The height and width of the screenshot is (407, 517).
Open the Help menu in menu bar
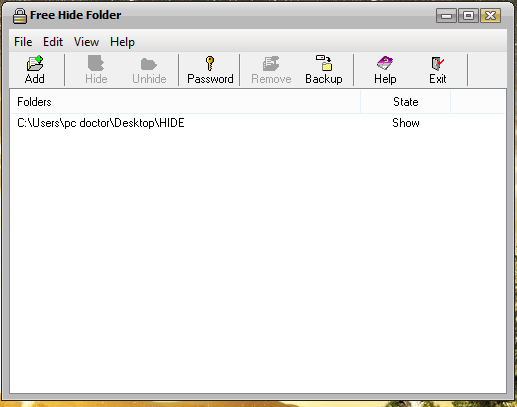(x=122, y=42)
